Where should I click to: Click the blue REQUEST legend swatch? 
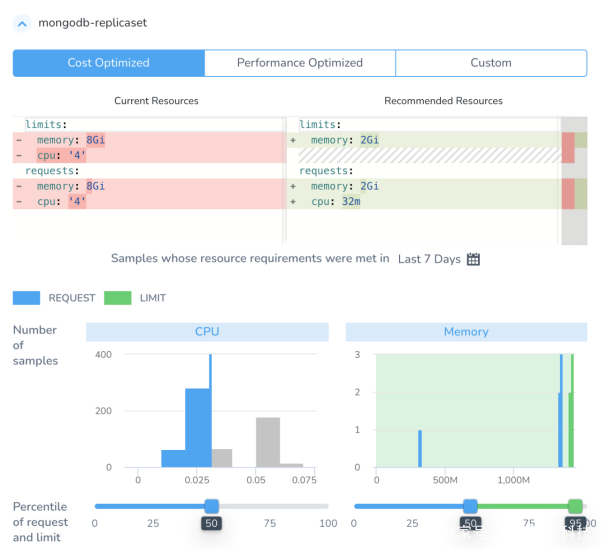pyautogui.click(x=26, y=298)
